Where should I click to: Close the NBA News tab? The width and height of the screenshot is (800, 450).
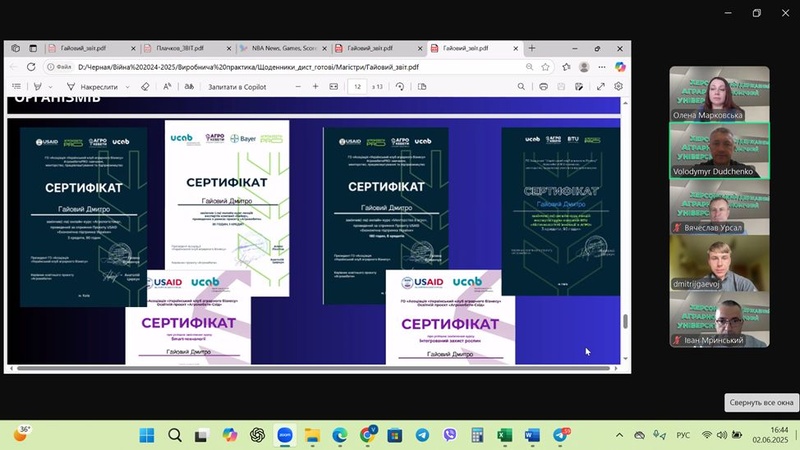click(x=324, y=48)
